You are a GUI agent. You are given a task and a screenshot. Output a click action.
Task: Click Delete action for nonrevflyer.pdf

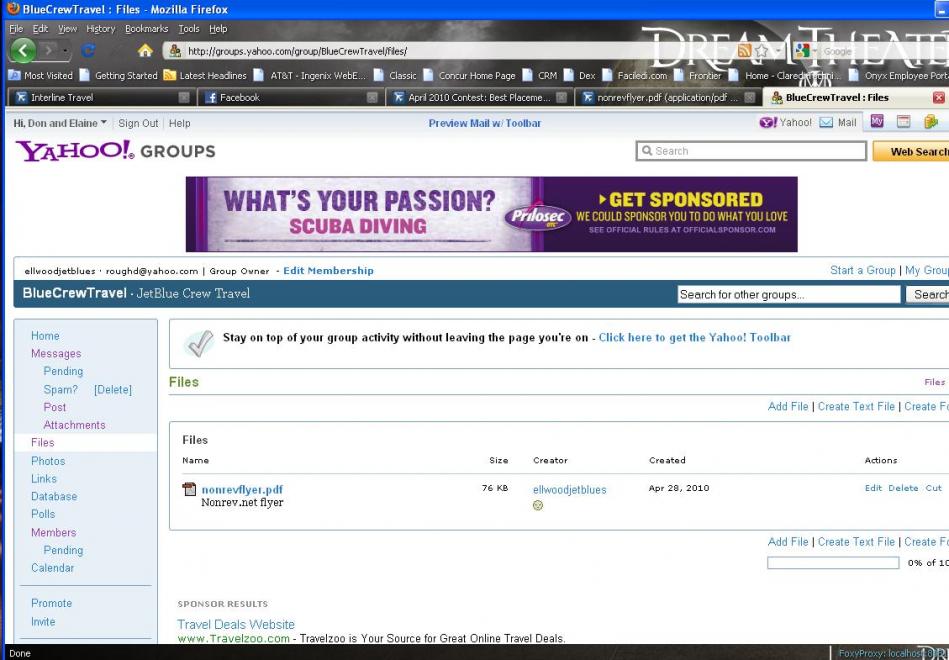pos(902,488)
